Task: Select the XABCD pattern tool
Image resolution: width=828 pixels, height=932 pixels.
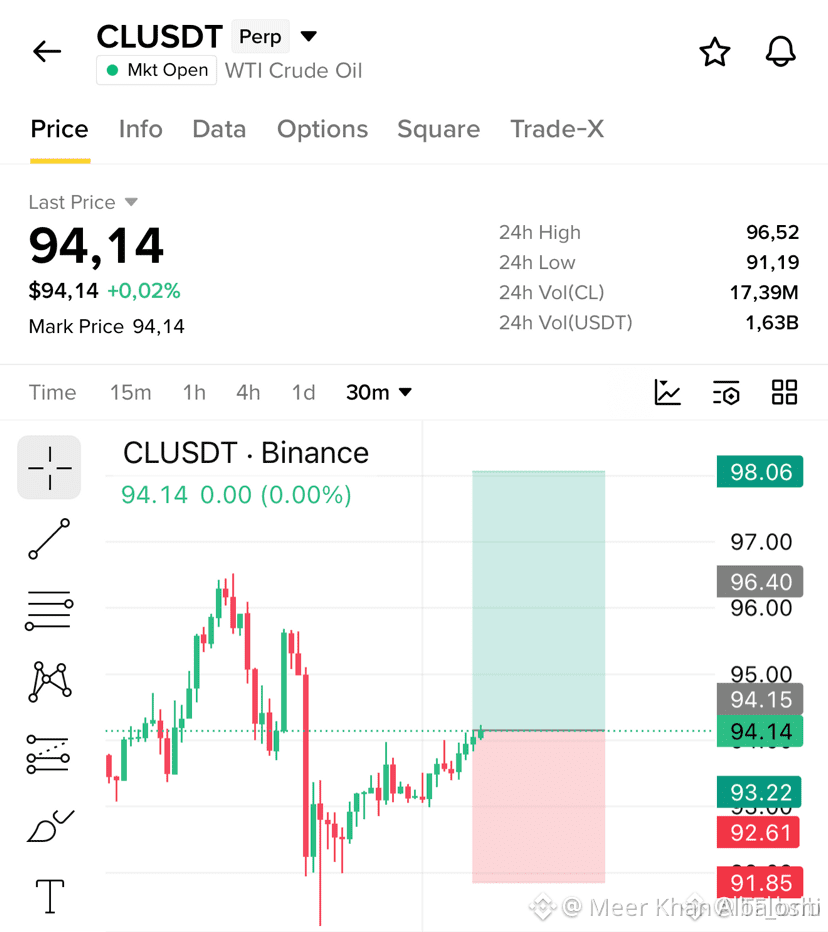Action: [x=49, y=681]
